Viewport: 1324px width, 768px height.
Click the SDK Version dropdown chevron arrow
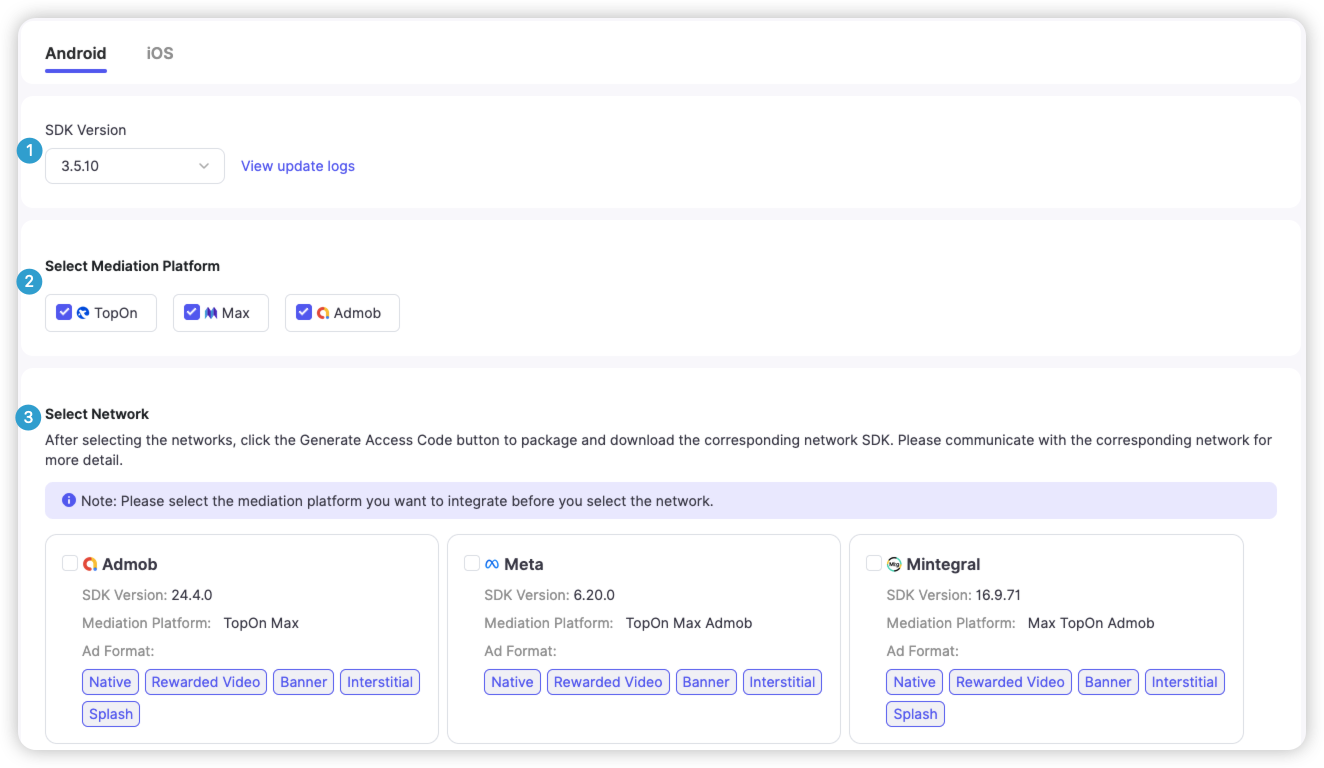click(204, 166)
